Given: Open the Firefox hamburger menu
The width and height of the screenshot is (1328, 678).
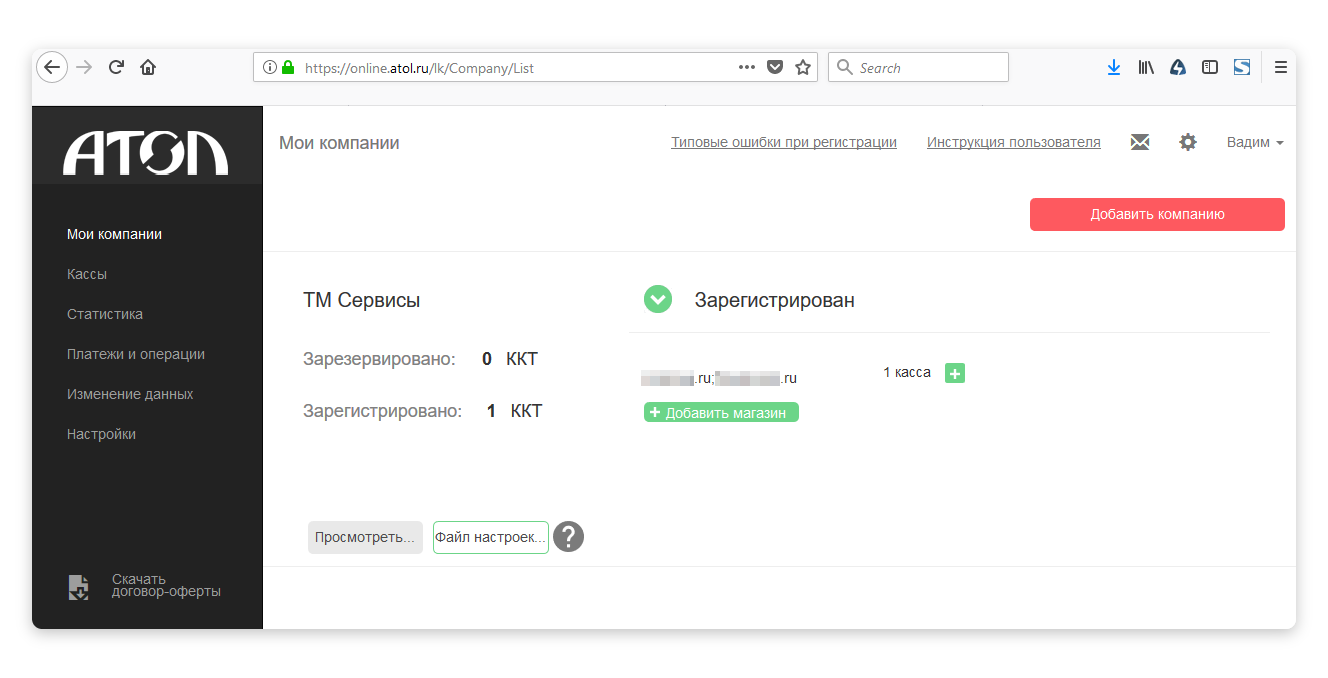Looking at the screenshot, I should tap(1281, 67).
